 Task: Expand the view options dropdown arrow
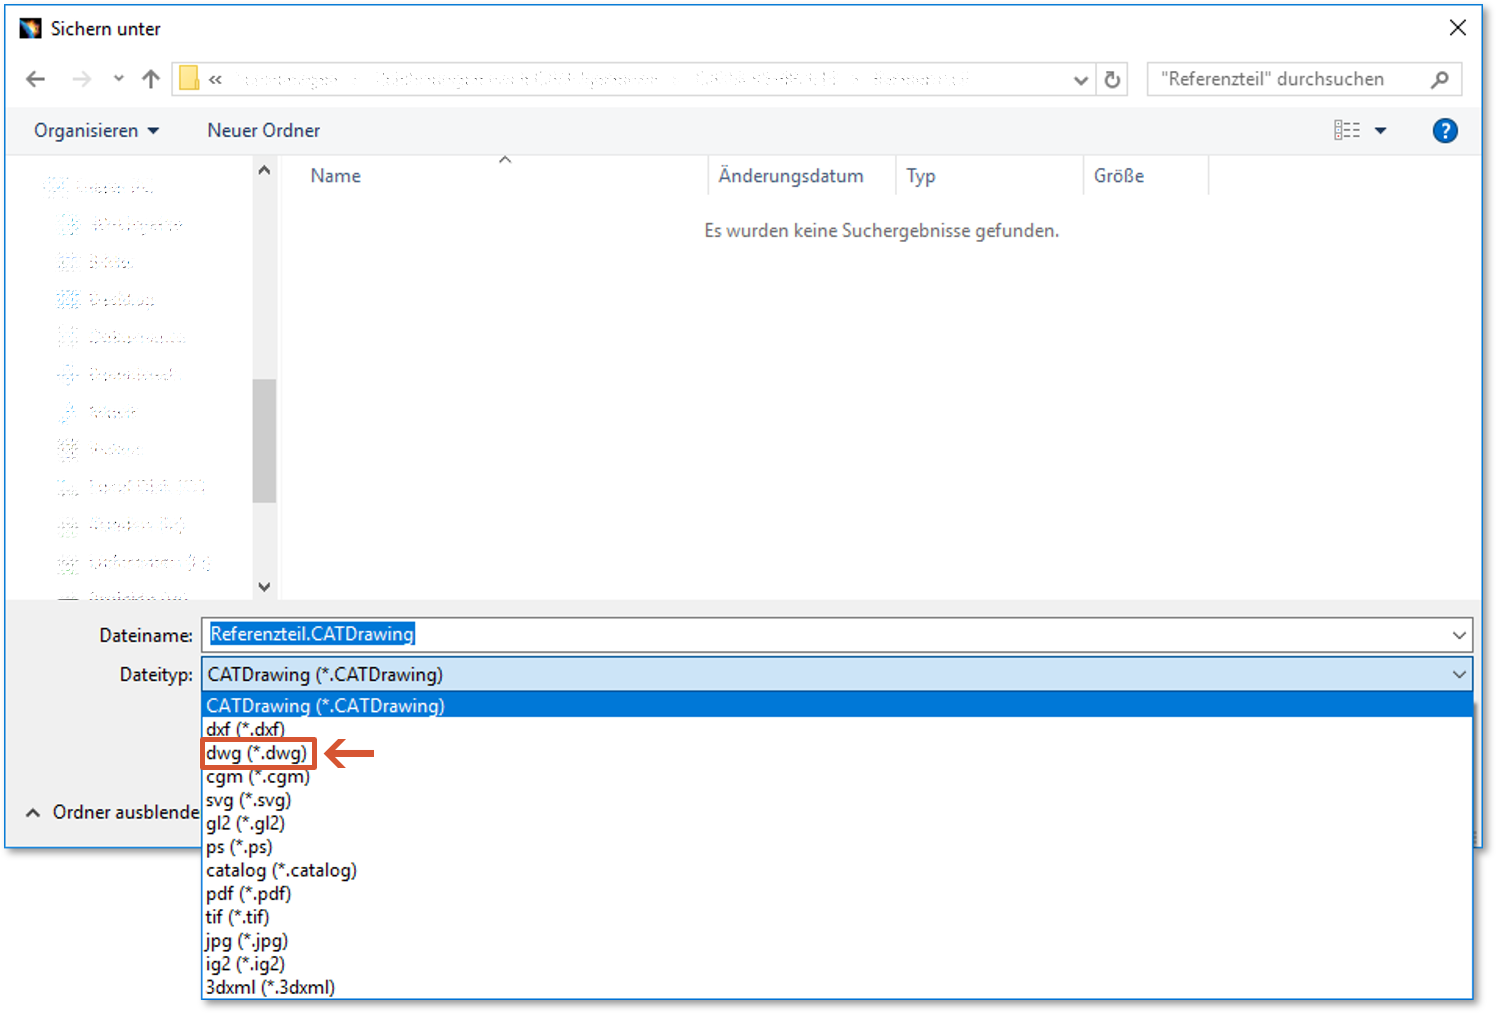click(1381, 130)
